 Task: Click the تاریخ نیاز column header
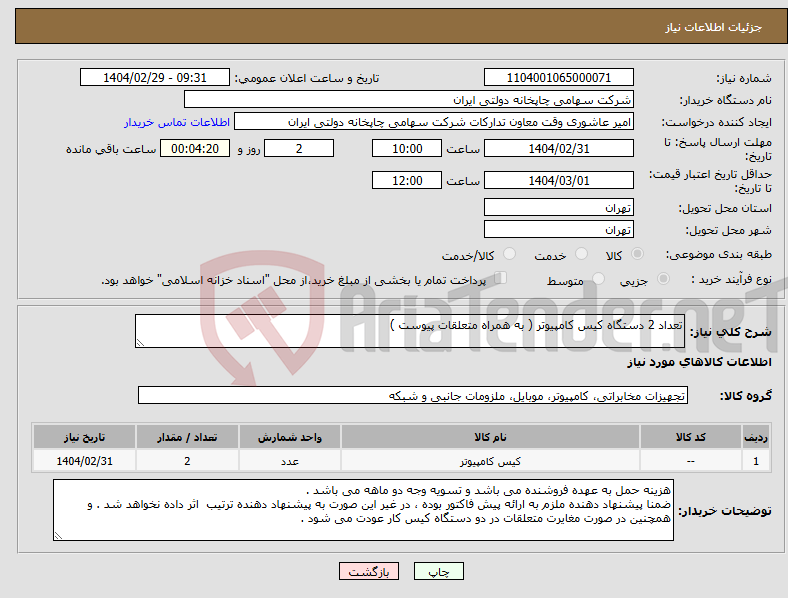point(84,437)
